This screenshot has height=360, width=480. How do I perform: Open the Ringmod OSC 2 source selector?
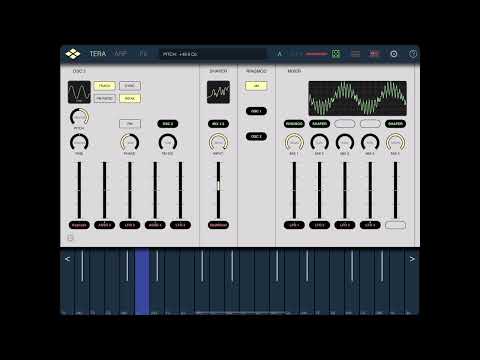tap(256, 136)
